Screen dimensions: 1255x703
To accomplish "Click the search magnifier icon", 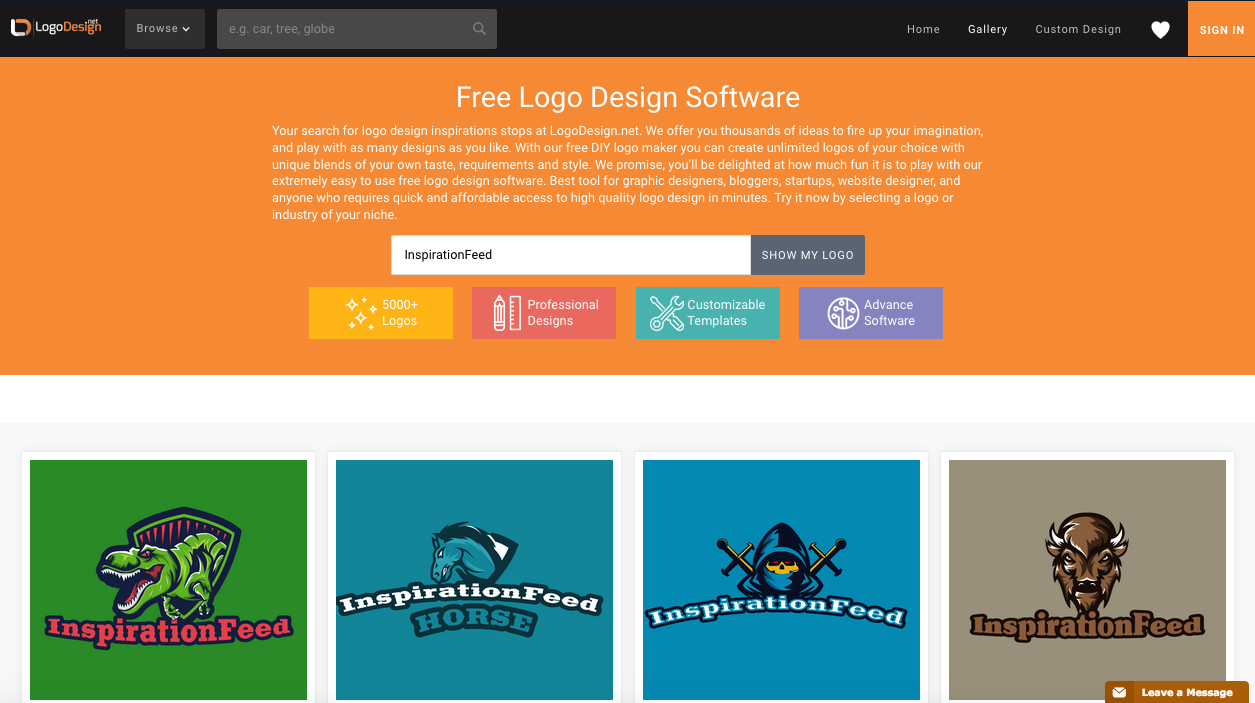I will click(x=479, y=28).
